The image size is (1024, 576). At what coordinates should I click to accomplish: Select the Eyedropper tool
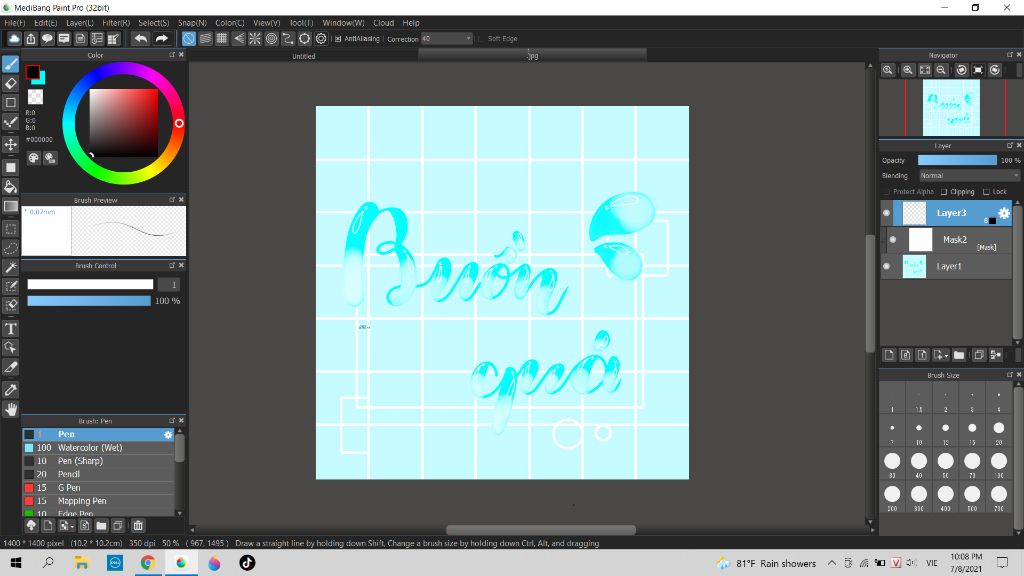(x=10, y=390)
